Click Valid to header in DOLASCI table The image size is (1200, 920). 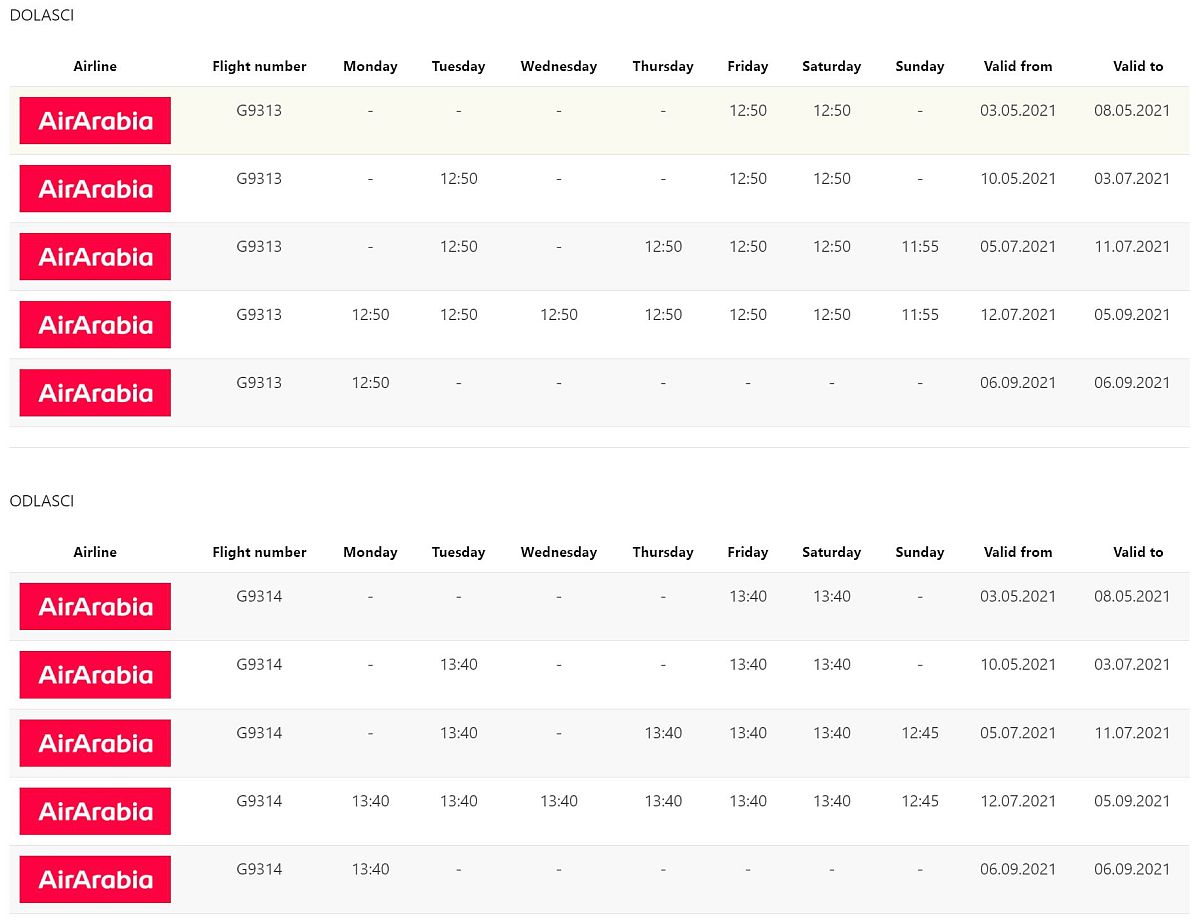(1138, 66)
